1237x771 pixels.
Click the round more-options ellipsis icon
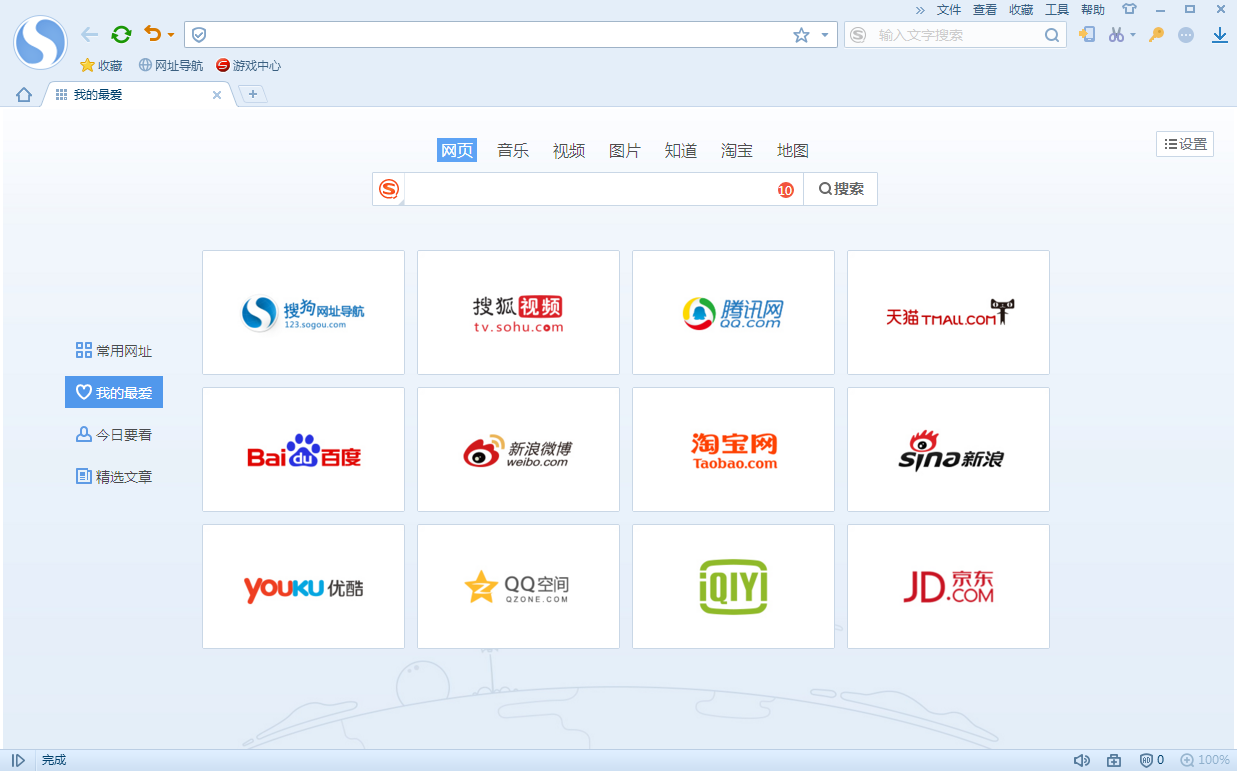[x=1186, y=35]
